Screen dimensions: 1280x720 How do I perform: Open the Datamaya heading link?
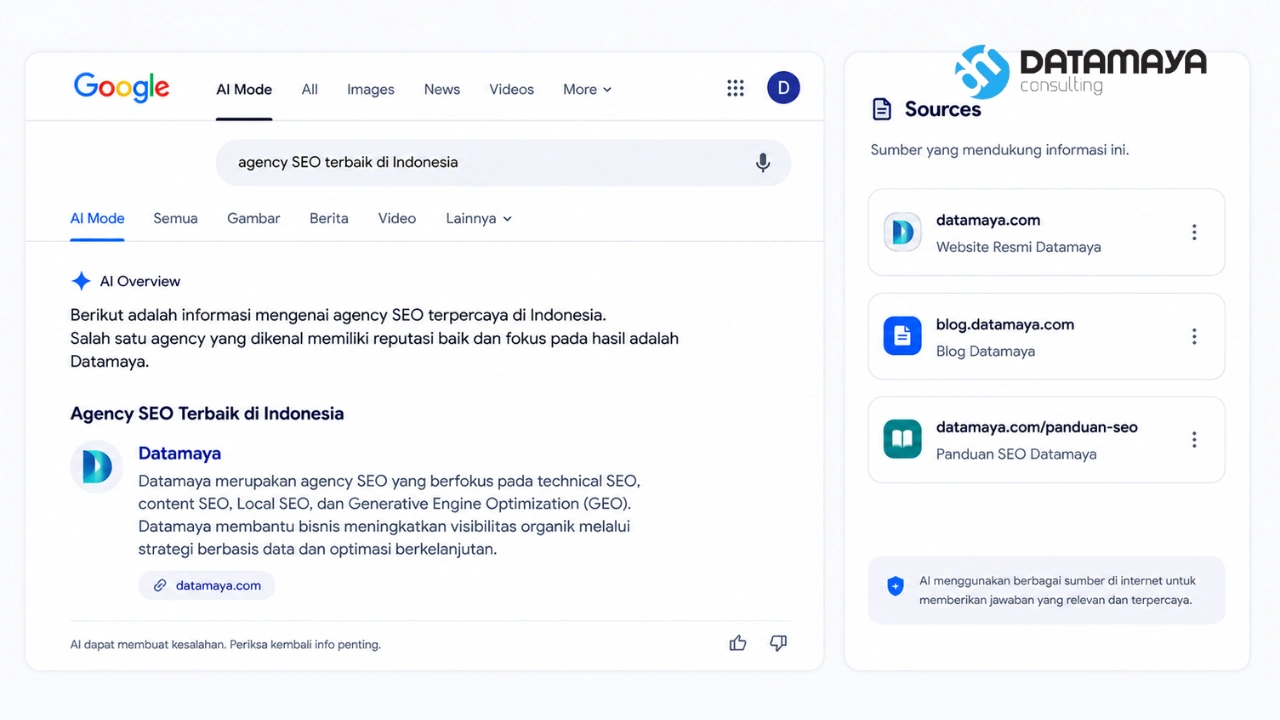(180, 453)
